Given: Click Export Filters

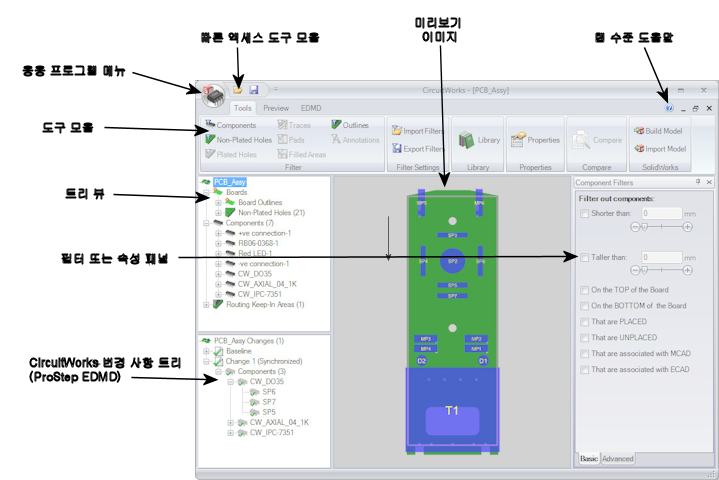Looking at the screenshot, I should click(x=417, y=149).
